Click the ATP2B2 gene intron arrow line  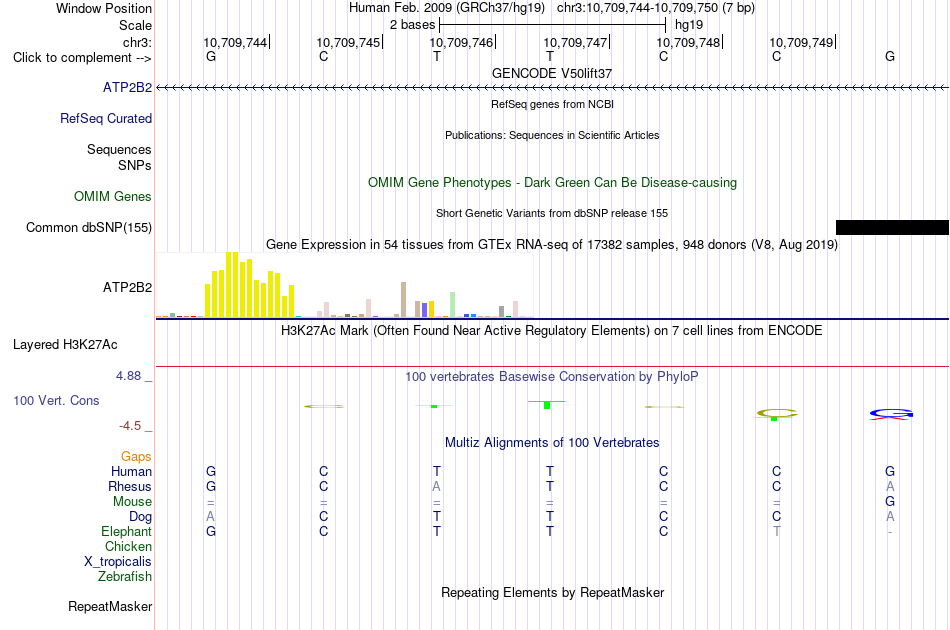[x=552, y=88]
